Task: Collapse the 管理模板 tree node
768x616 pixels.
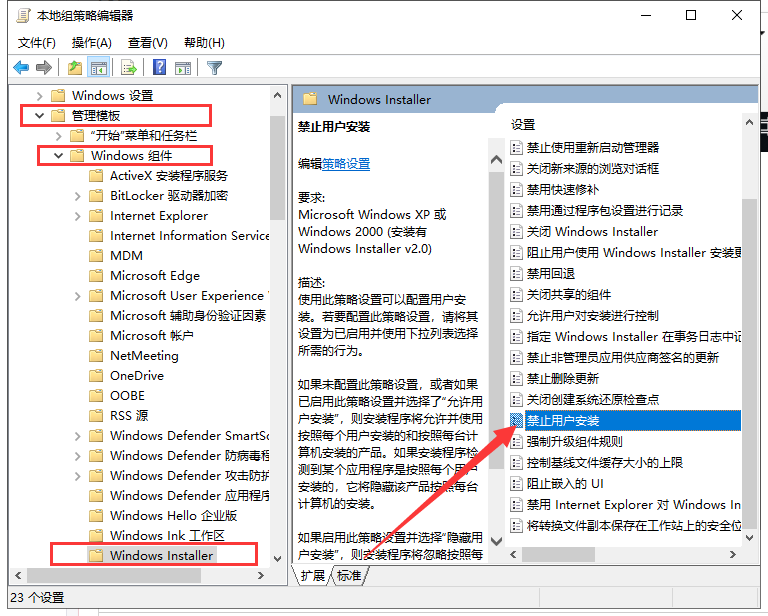Action: point(39,116)
